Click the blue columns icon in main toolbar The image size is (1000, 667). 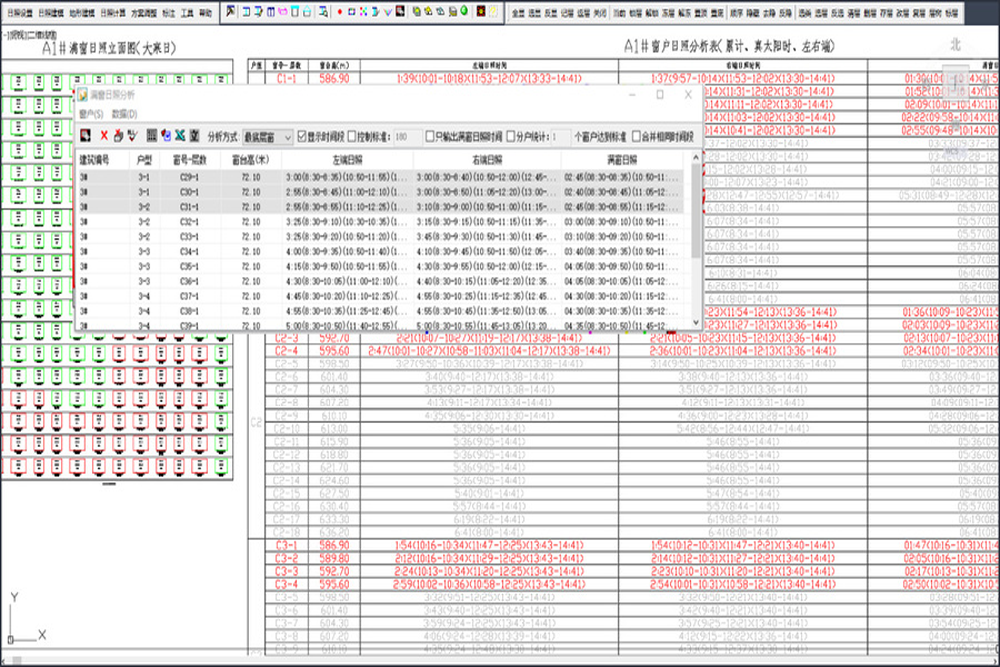click(x=270, y=11)
